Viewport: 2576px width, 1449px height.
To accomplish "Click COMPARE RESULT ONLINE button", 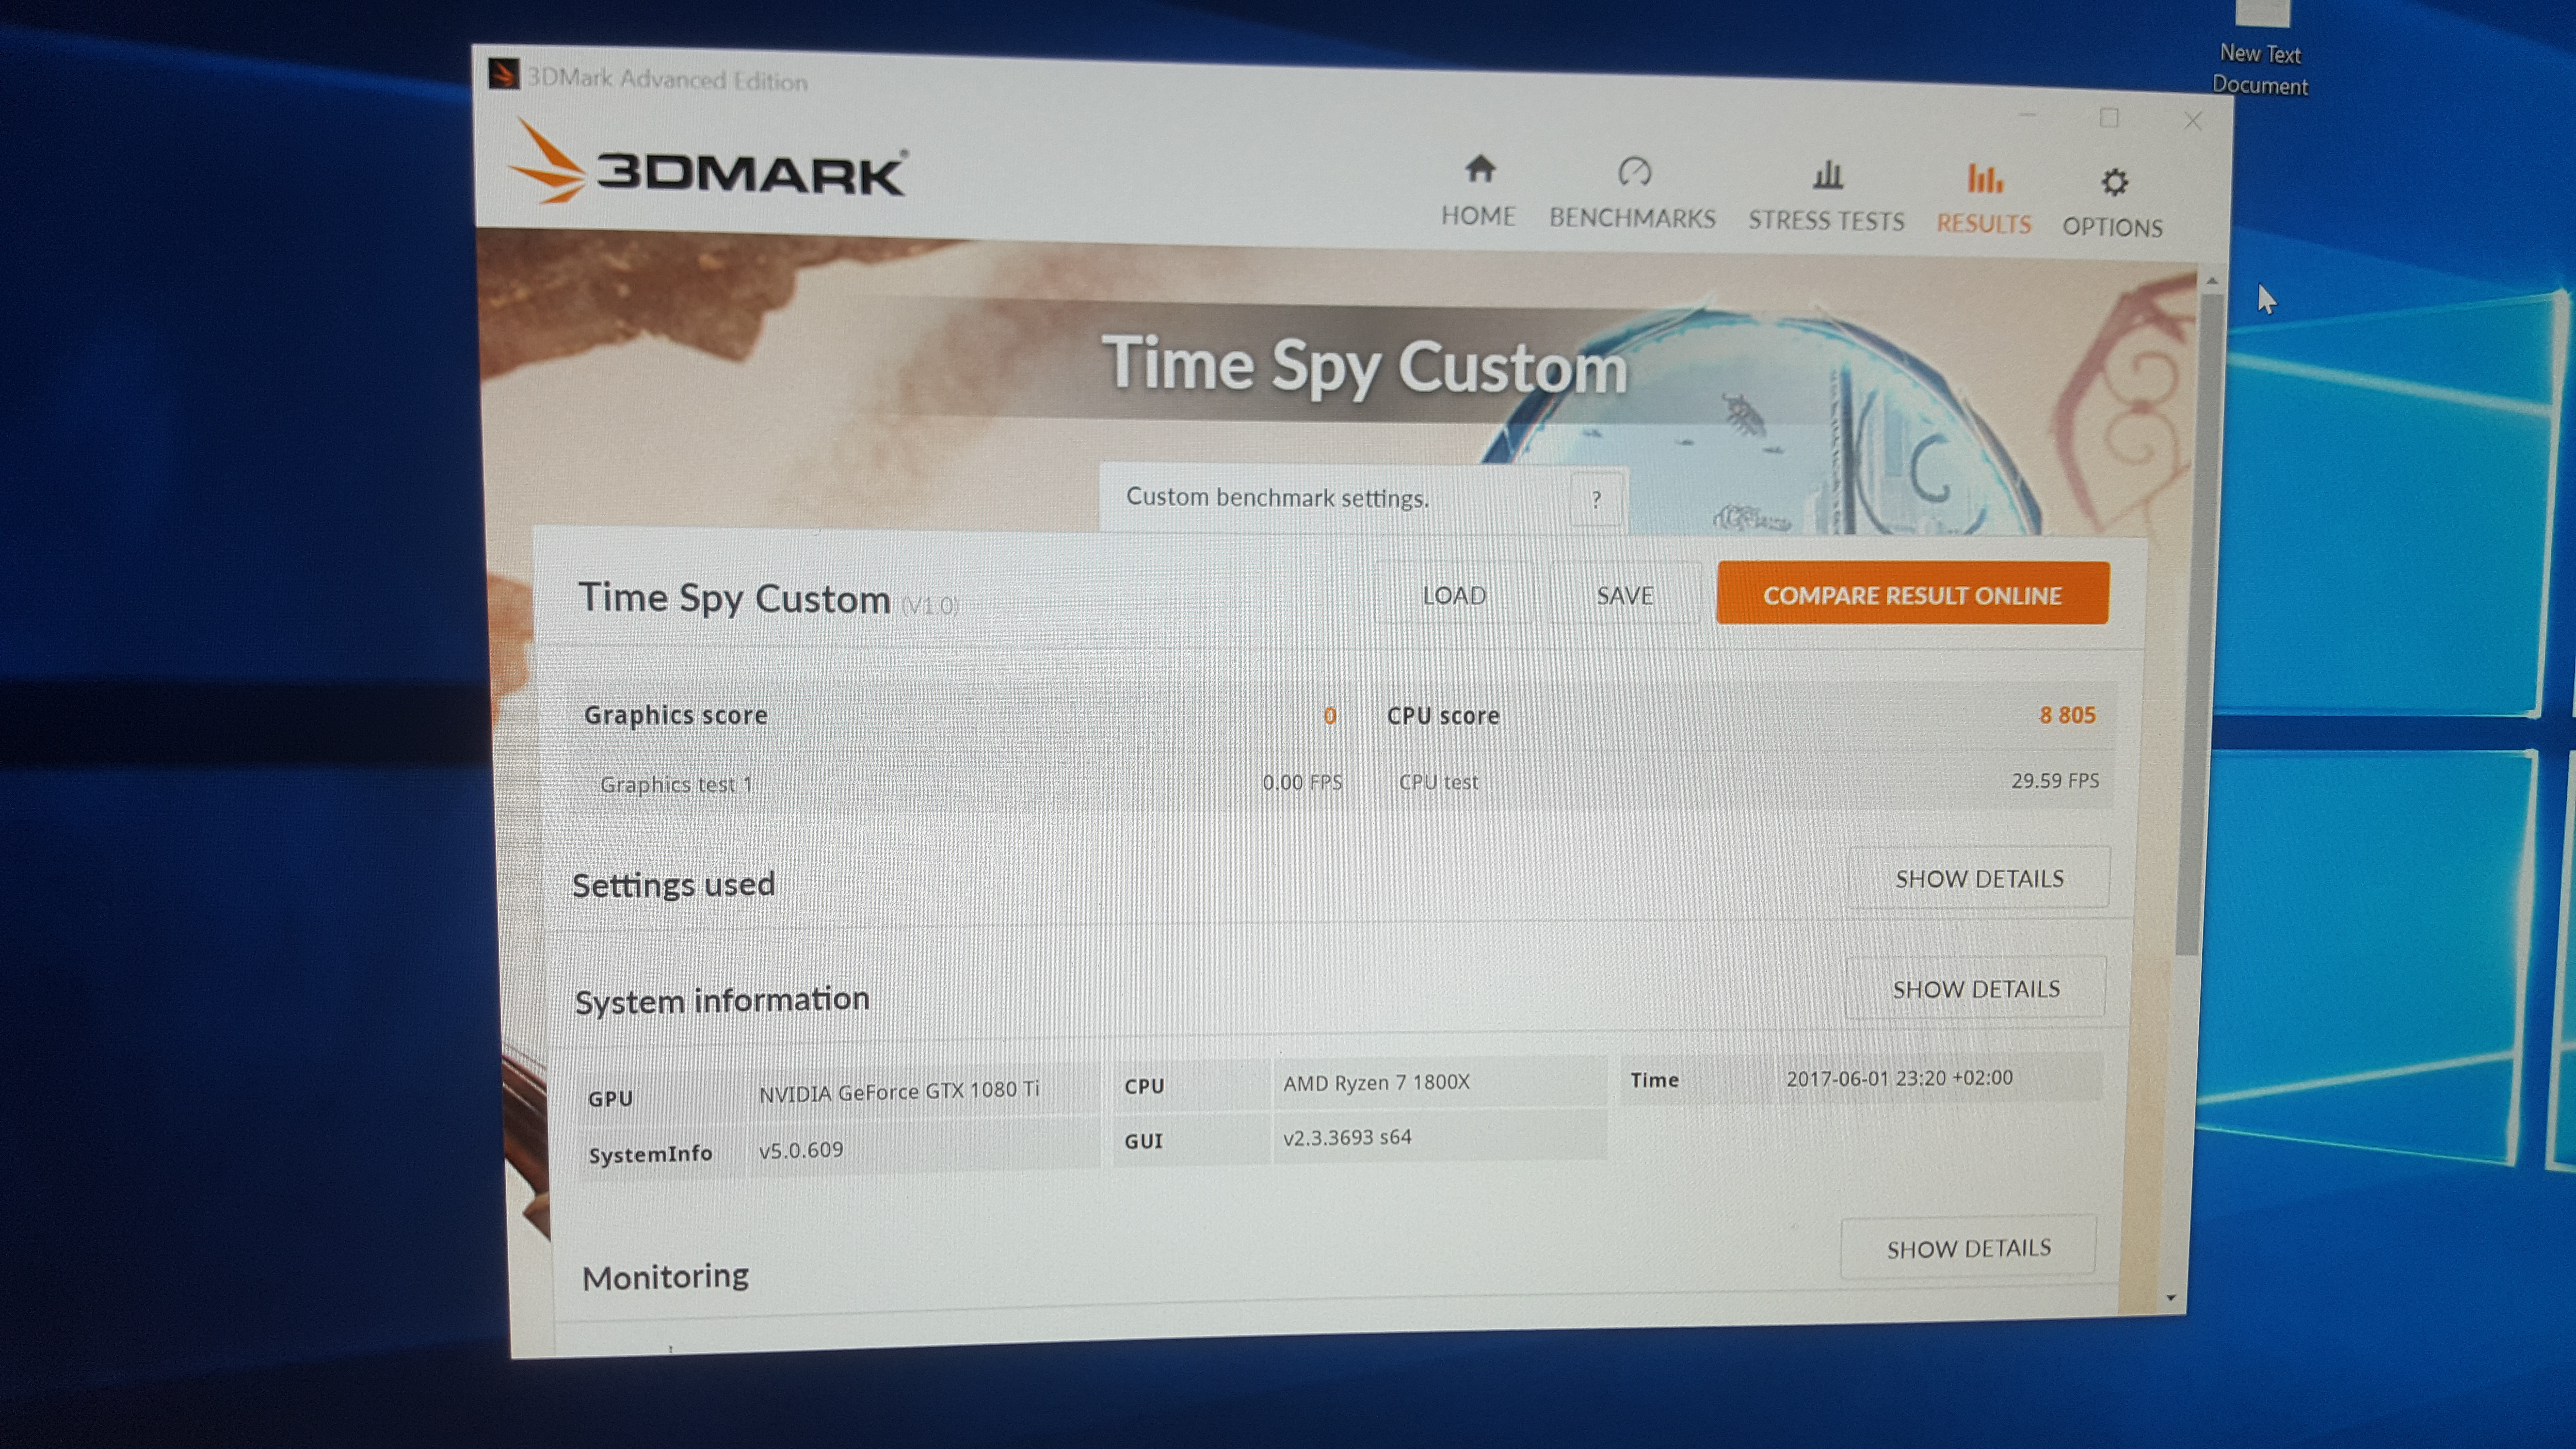I will pyautogui.click(x=1912, y=594).
